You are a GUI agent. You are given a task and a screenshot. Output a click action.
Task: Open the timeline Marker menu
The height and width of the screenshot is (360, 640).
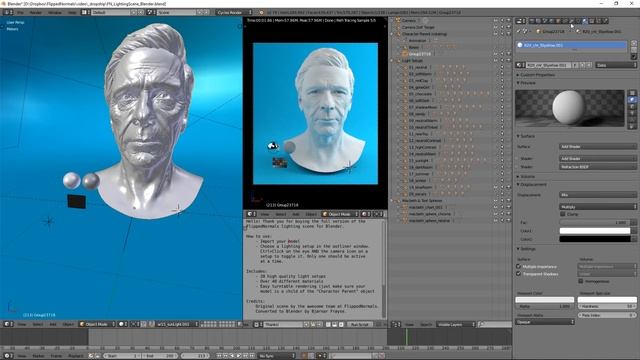point(38,356)
